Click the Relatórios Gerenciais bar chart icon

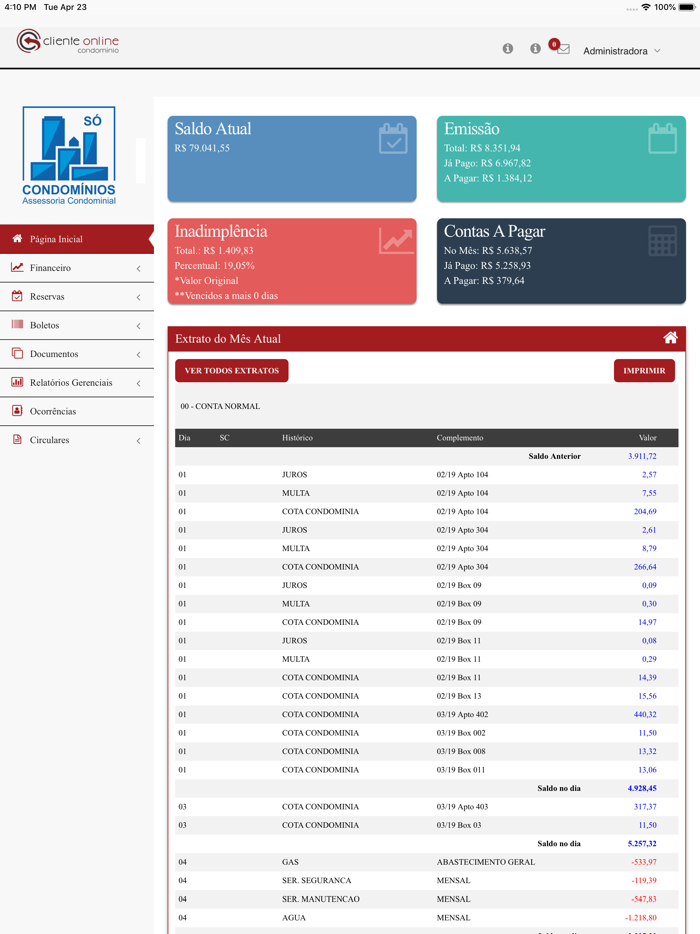click(x=17, y=382)
